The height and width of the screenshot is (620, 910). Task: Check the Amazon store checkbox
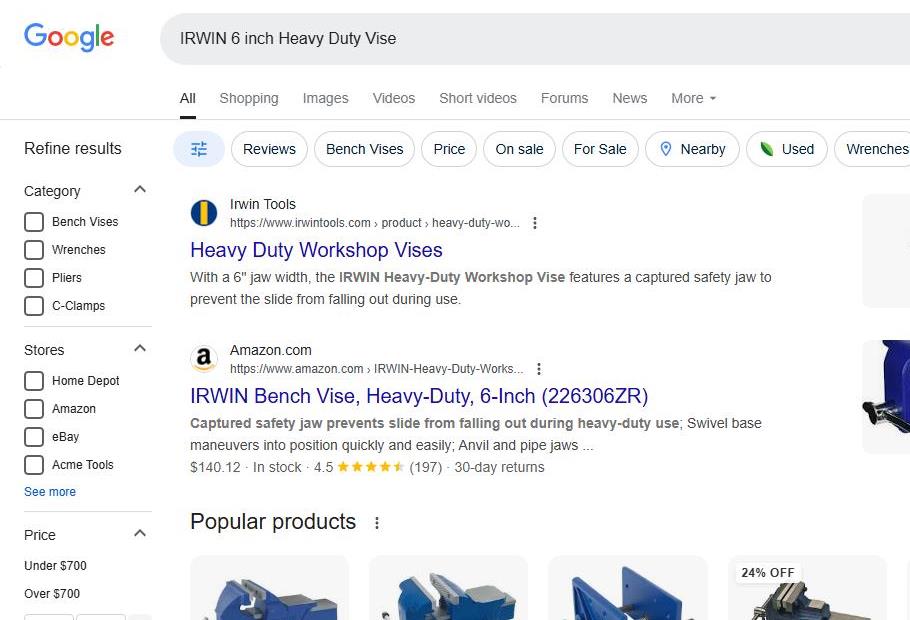pos(34,409)
